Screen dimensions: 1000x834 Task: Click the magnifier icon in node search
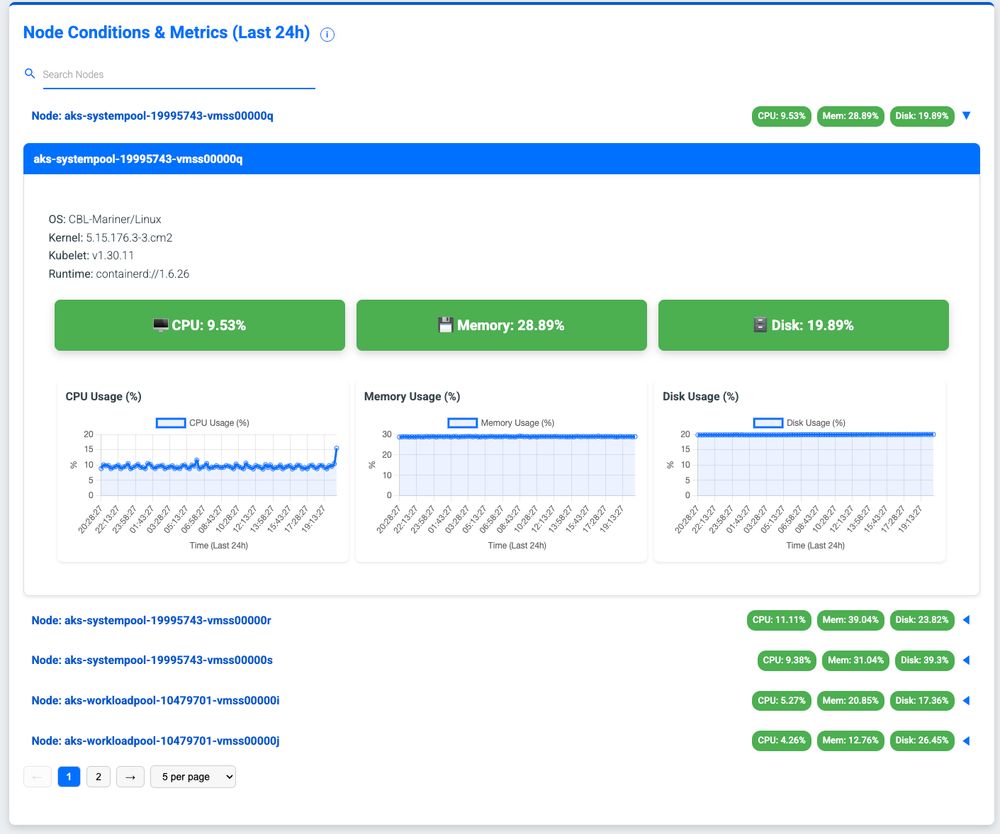point(29,74)
